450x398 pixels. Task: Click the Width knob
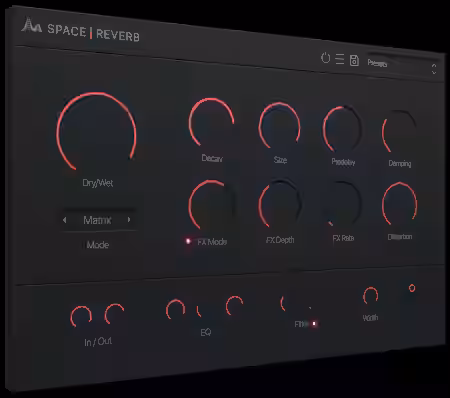point(370,296)
